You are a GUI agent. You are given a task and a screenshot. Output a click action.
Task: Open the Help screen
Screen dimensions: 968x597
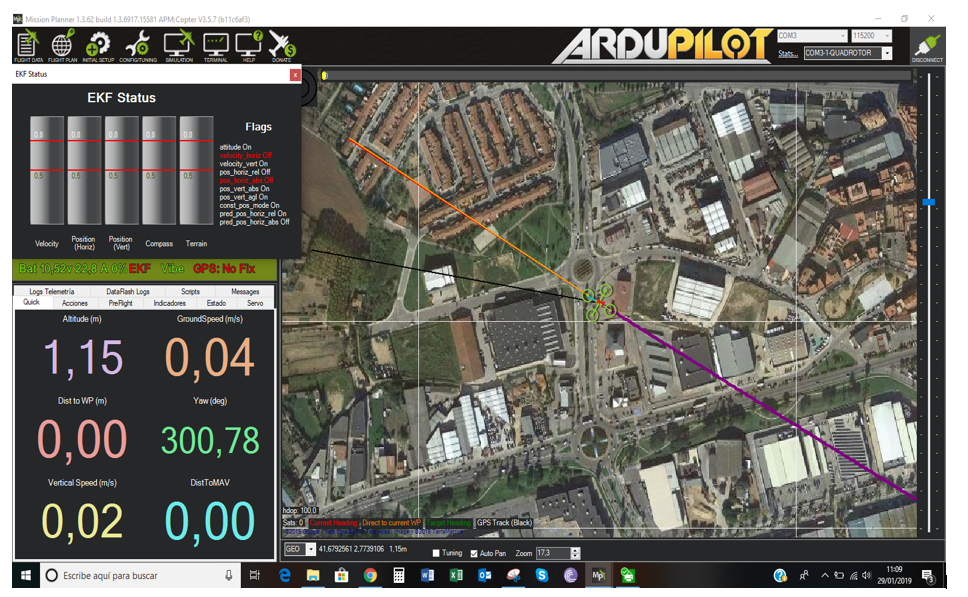pyautogui.click(x=249, y=46)
